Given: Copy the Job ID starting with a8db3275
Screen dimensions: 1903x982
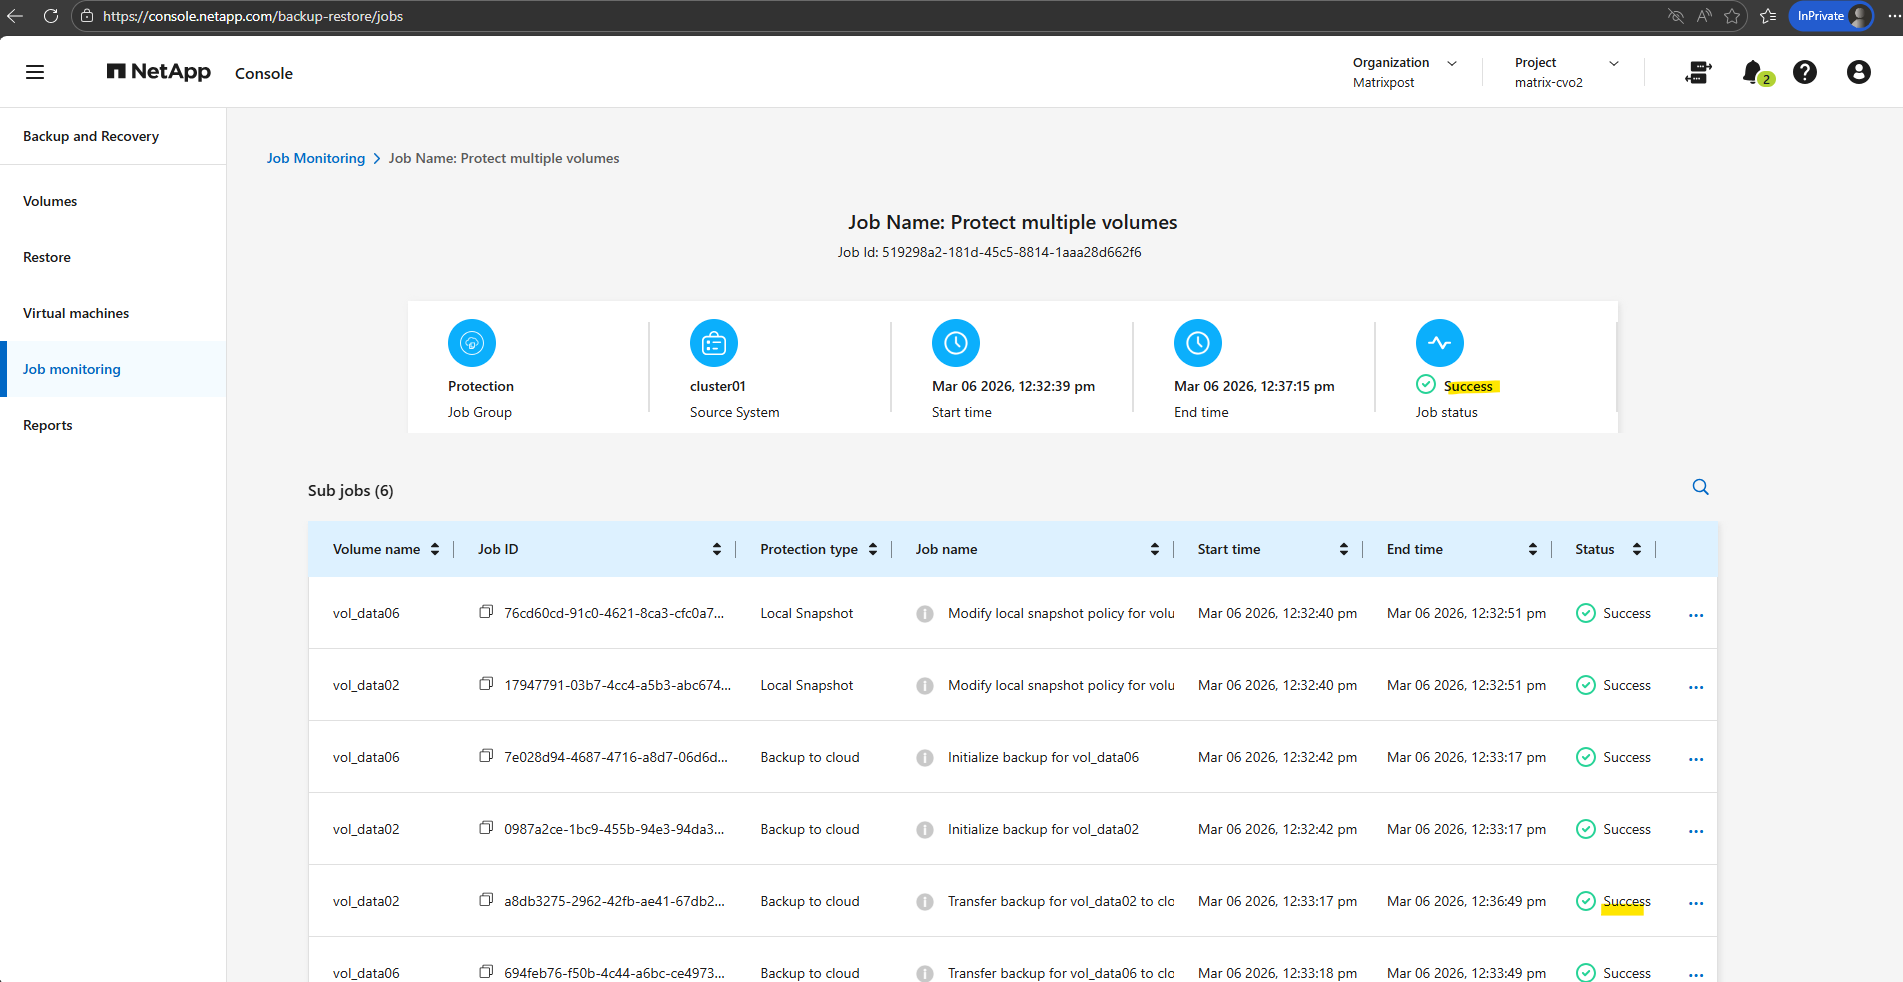Looking at the screenshot, I should coord(486,900).
